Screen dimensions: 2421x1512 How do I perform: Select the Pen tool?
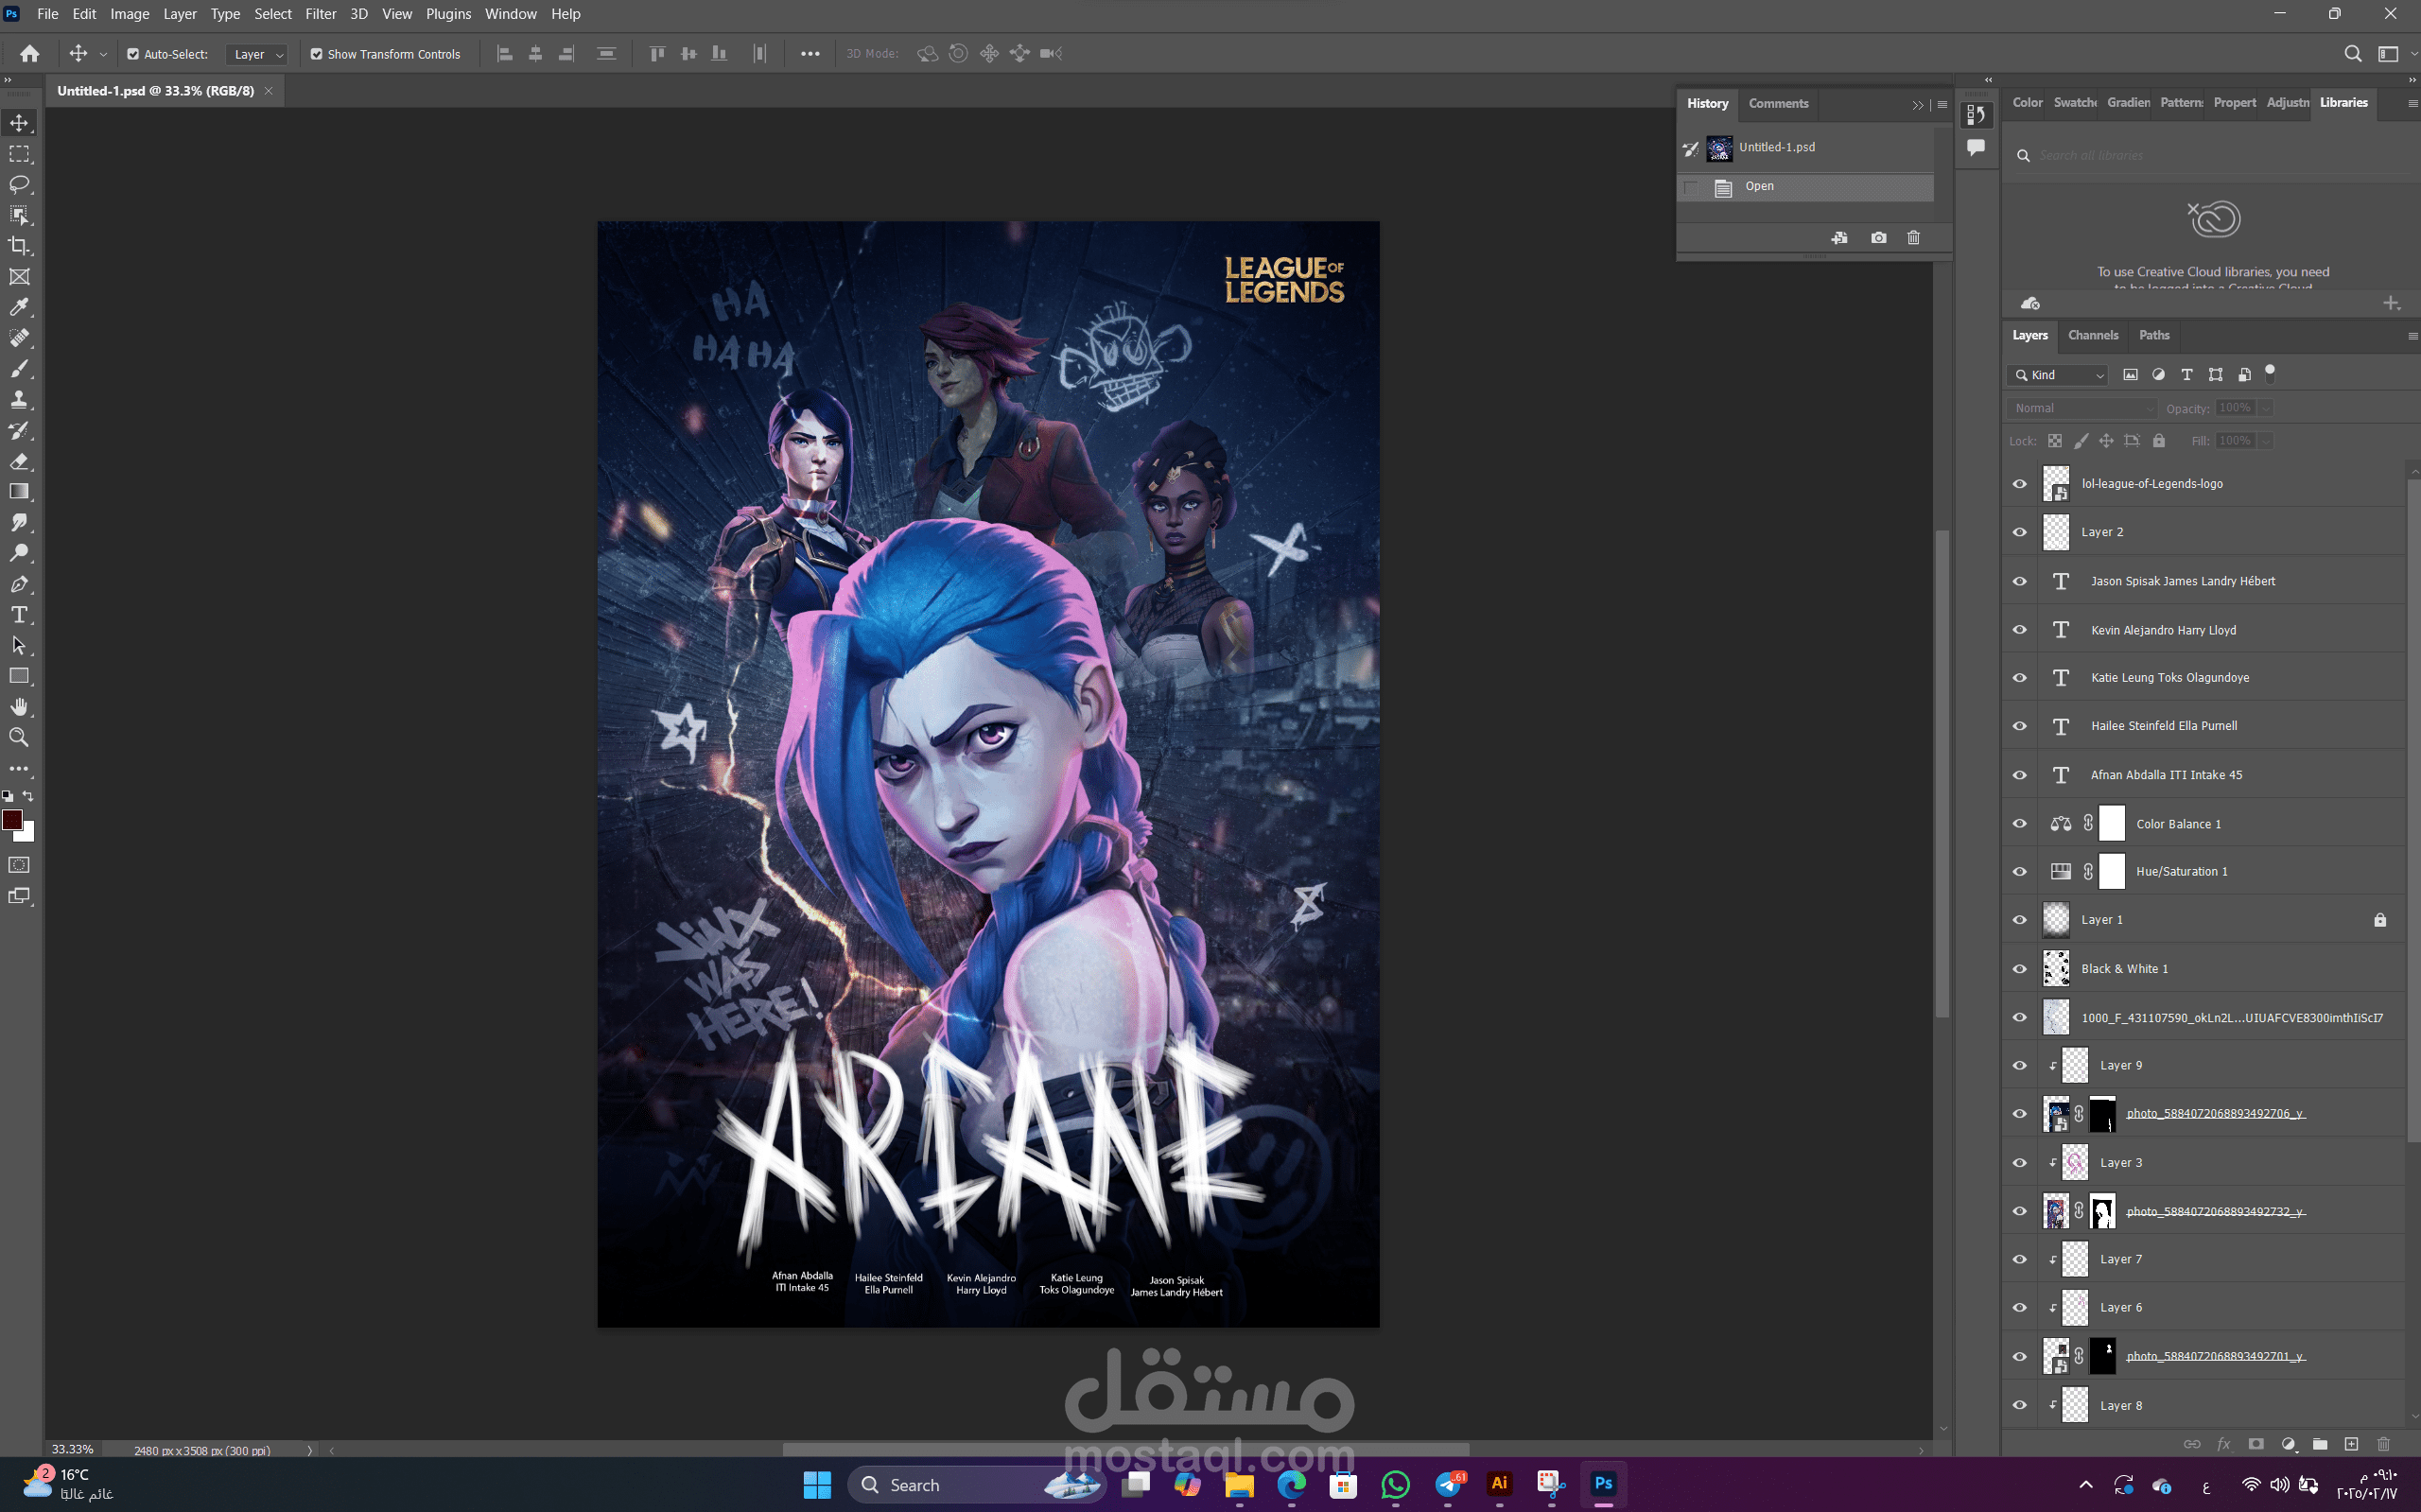tap(19, 584)
